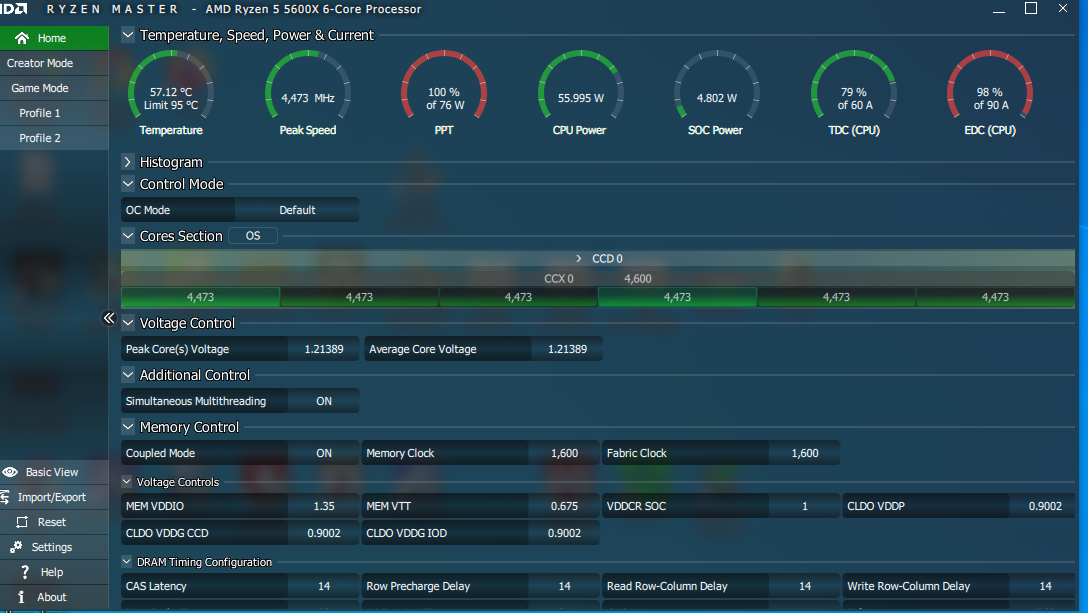Viewport: 1088px width, 613px height.
Task: Click Peak Core(s) Voltage value 1.21389
Action: pyautogui.click(x=323, y=349)
